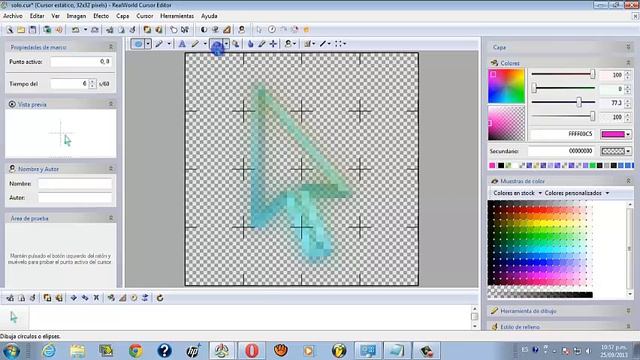Click the Secundario hex field 00000000
This screenshot has width=640, height=360.
tap(561, 151)
